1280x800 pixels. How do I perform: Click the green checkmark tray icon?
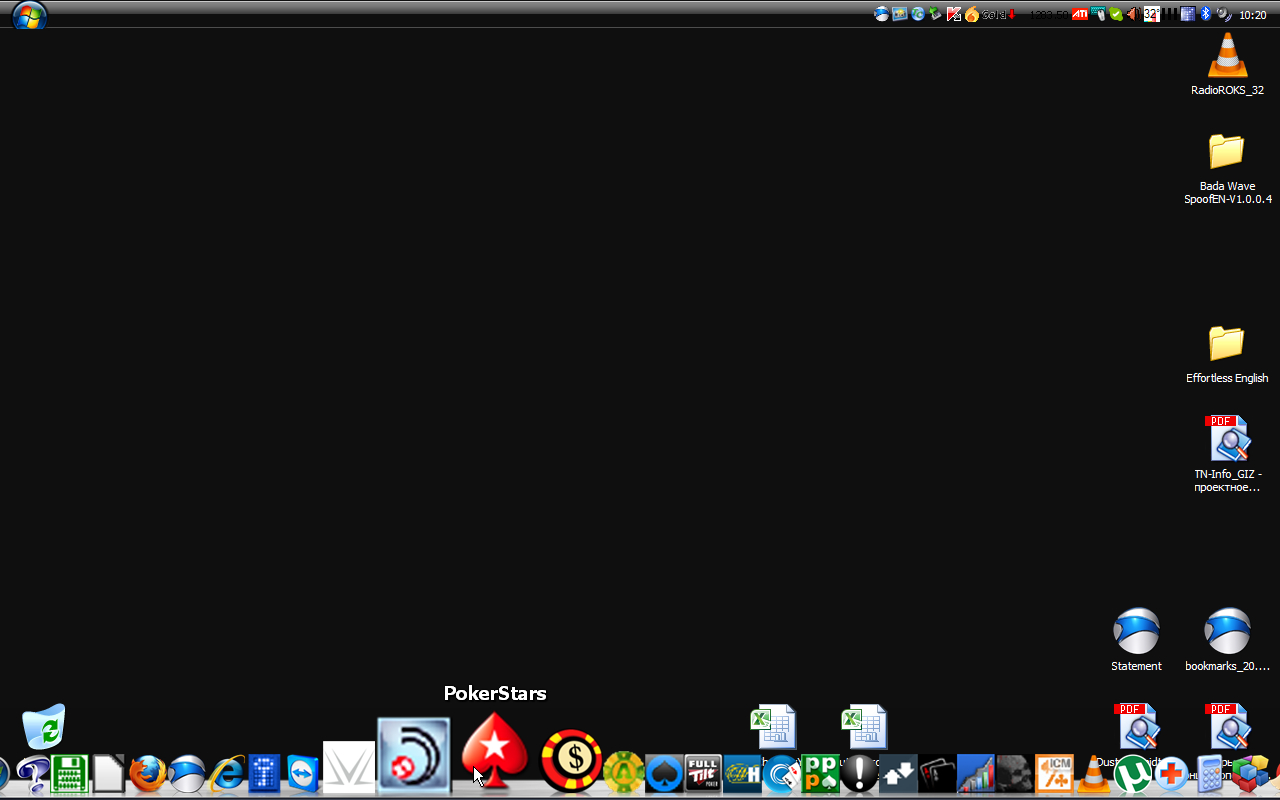(x=1116, y=14)
